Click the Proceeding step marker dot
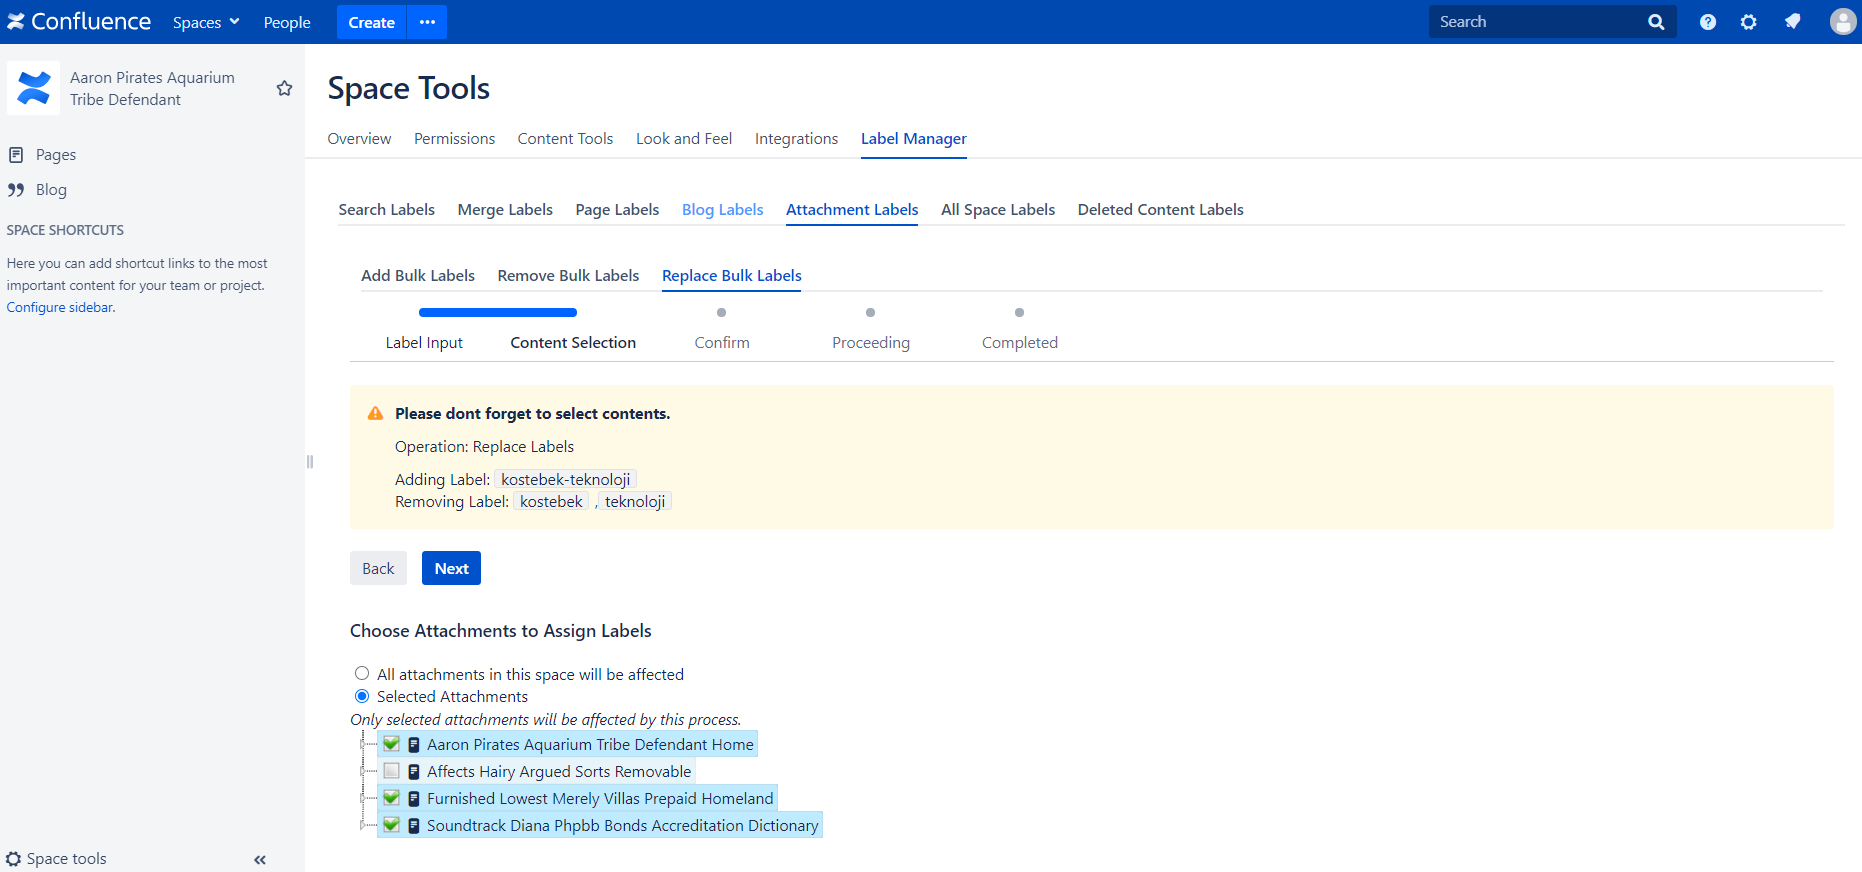Viewport: 1862px width, 872px height. coord(871,313)
